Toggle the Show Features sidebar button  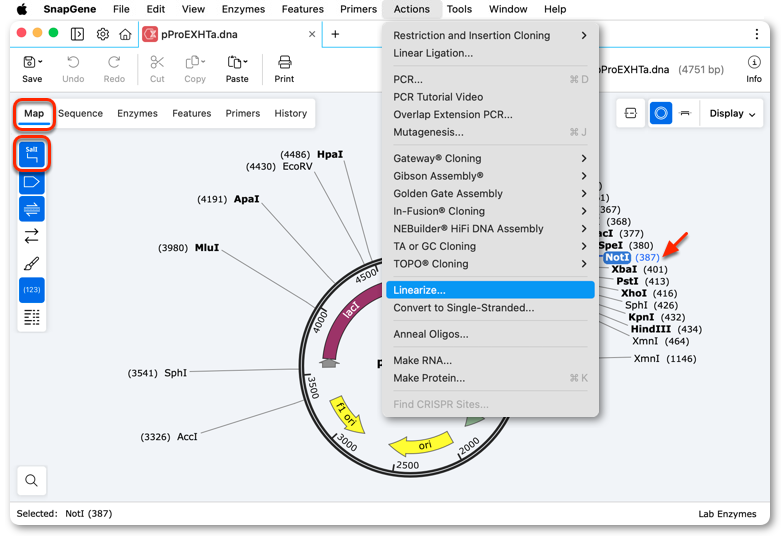(x=31, y=182)
